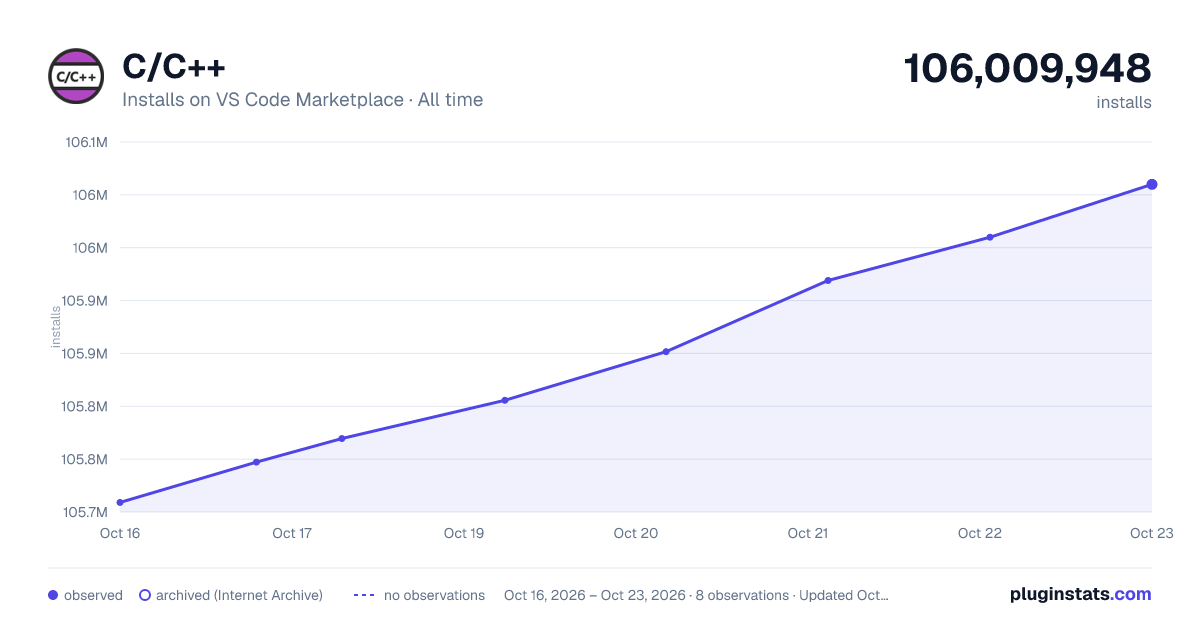
Task: Click the 'installs' label beneath the total count
Action: pyautogui.click(x=1124, y=102)
